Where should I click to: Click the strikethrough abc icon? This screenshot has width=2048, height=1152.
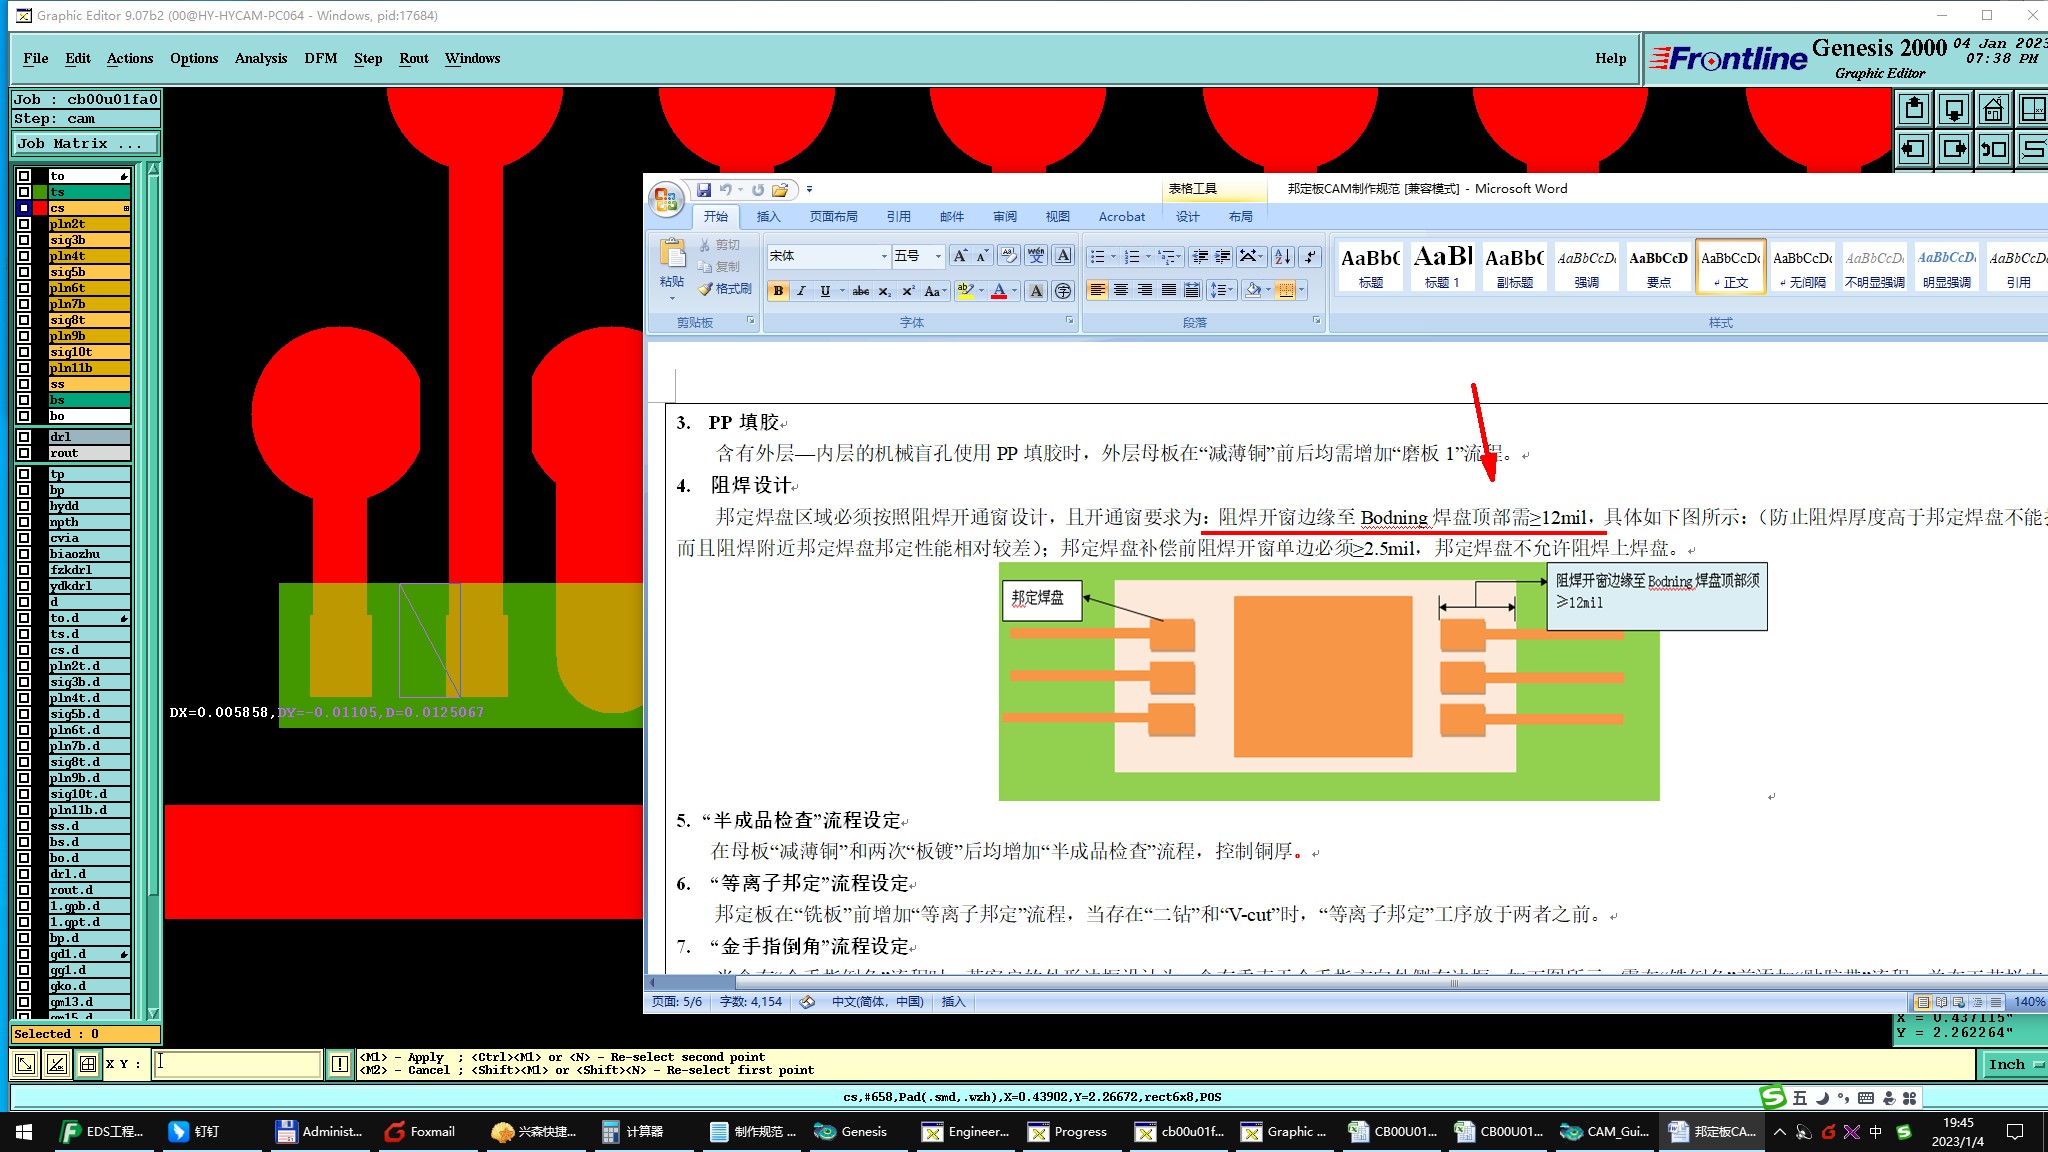pos(860,291)
